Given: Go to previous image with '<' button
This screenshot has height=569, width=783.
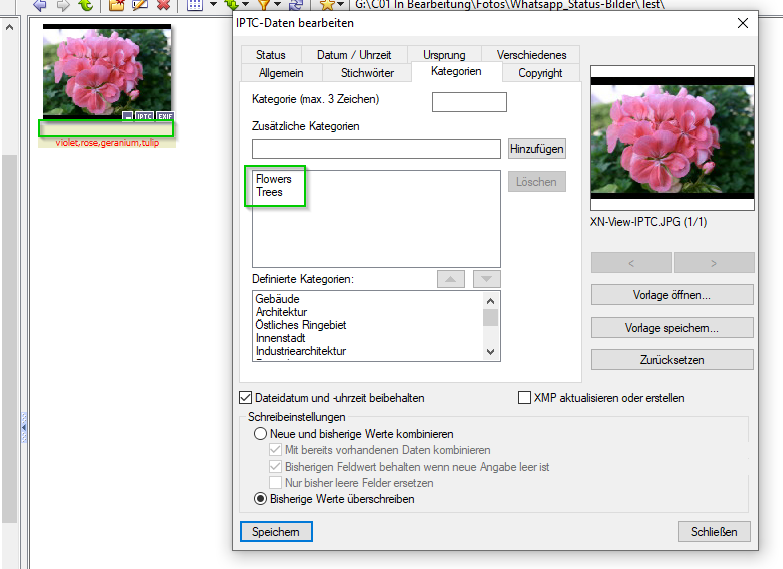Looking at the screenshot, I should pos(631,263).
